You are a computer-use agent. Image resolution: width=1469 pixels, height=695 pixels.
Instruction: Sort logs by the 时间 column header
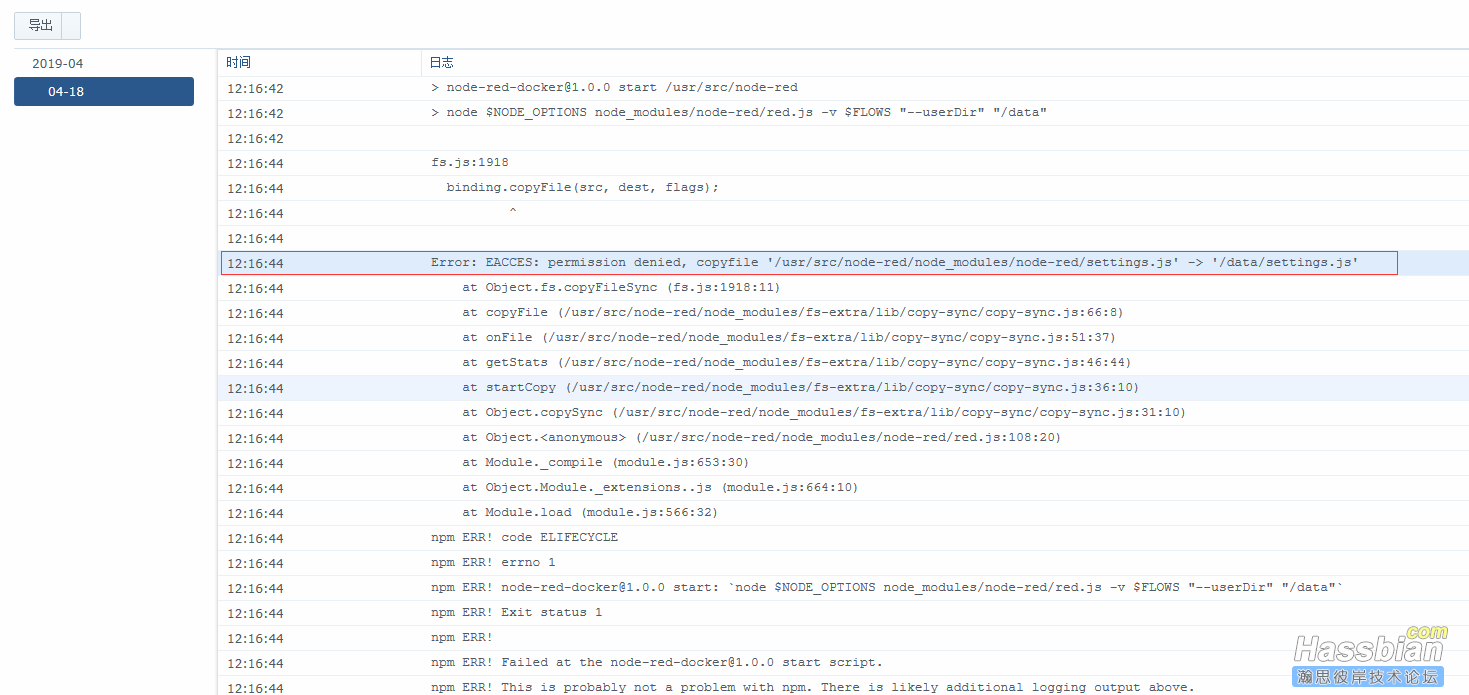tap(238, 62)
